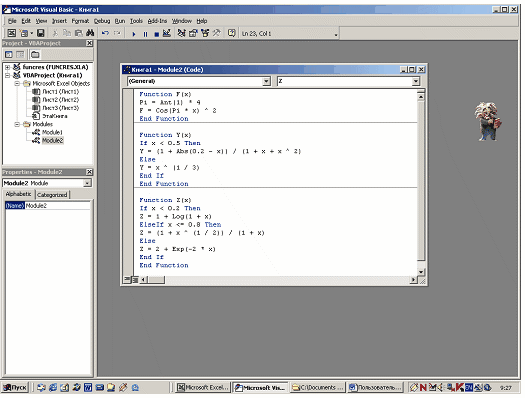Screen dimensions: 525x398
Task: Collapse the Modules folder node
Action: 17,124
